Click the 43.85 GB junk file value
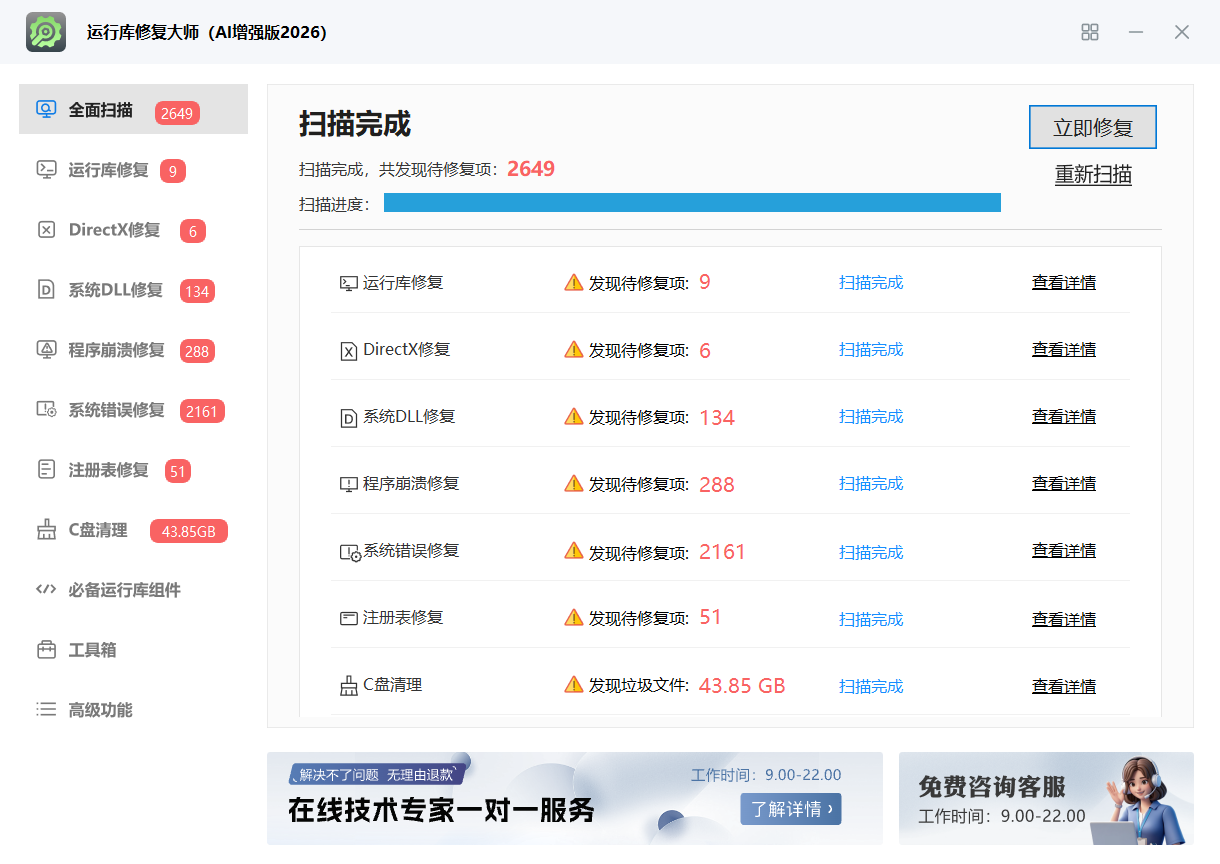1220x864 pixels. pos(742,686)
